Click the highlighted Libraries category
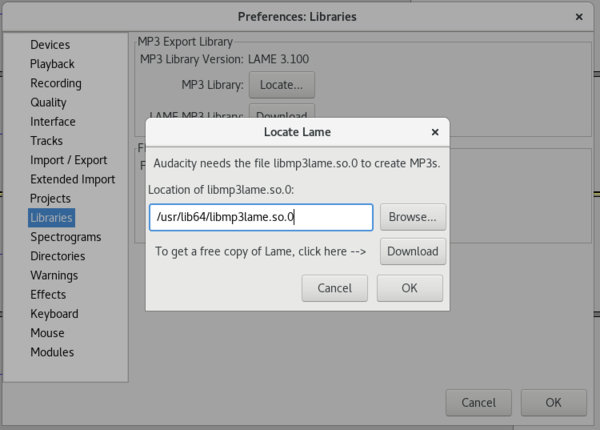This screenshot has height=430, width=600. pos(51,218)
